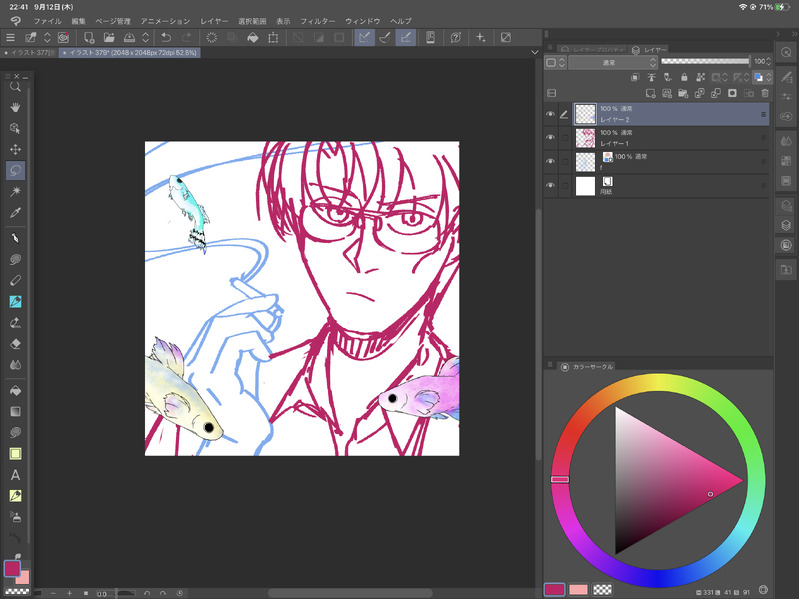
Task: Select the transparent color swatch below color wheel
Action: click(603, 589)
